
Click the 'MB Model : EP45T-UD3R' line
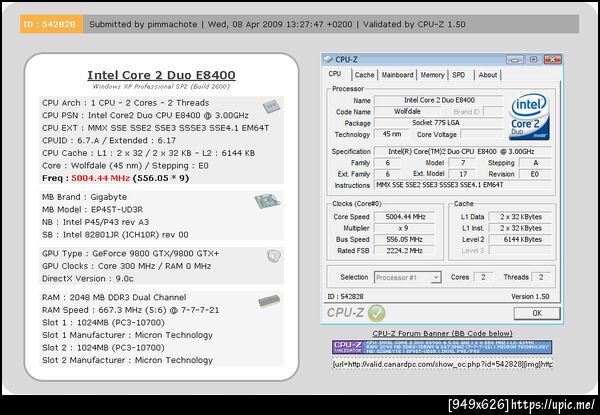pyautogui.click(x=93, y=210)
